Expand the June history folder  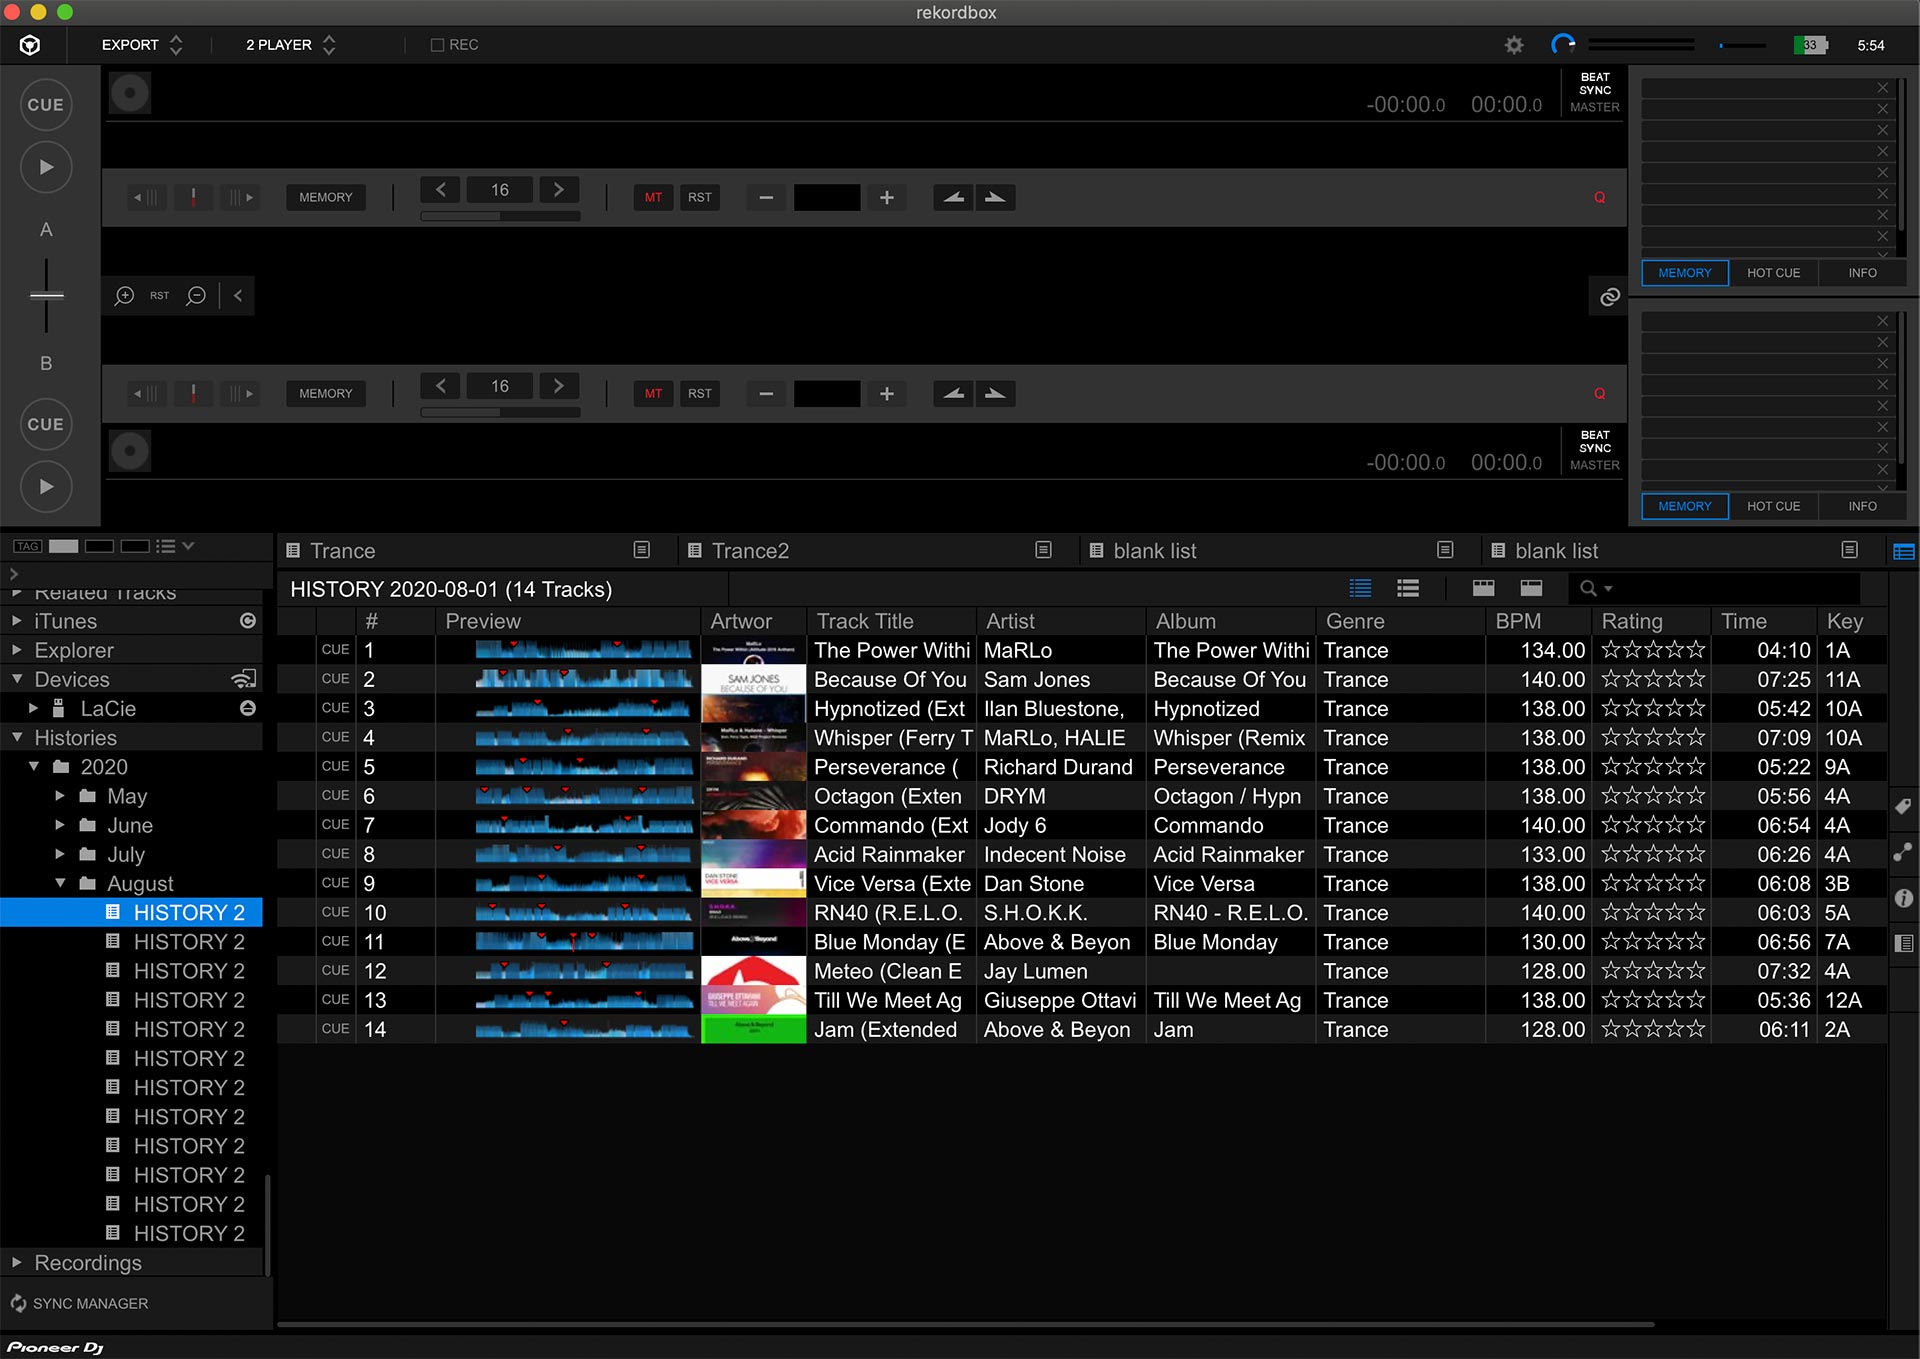click(x=60, y=825)
